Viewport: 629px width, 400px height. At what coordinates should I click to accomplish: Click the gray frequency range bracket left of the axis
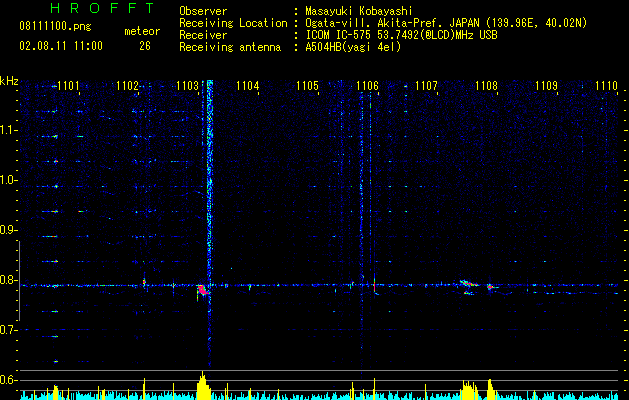click(x=19, y=280)
